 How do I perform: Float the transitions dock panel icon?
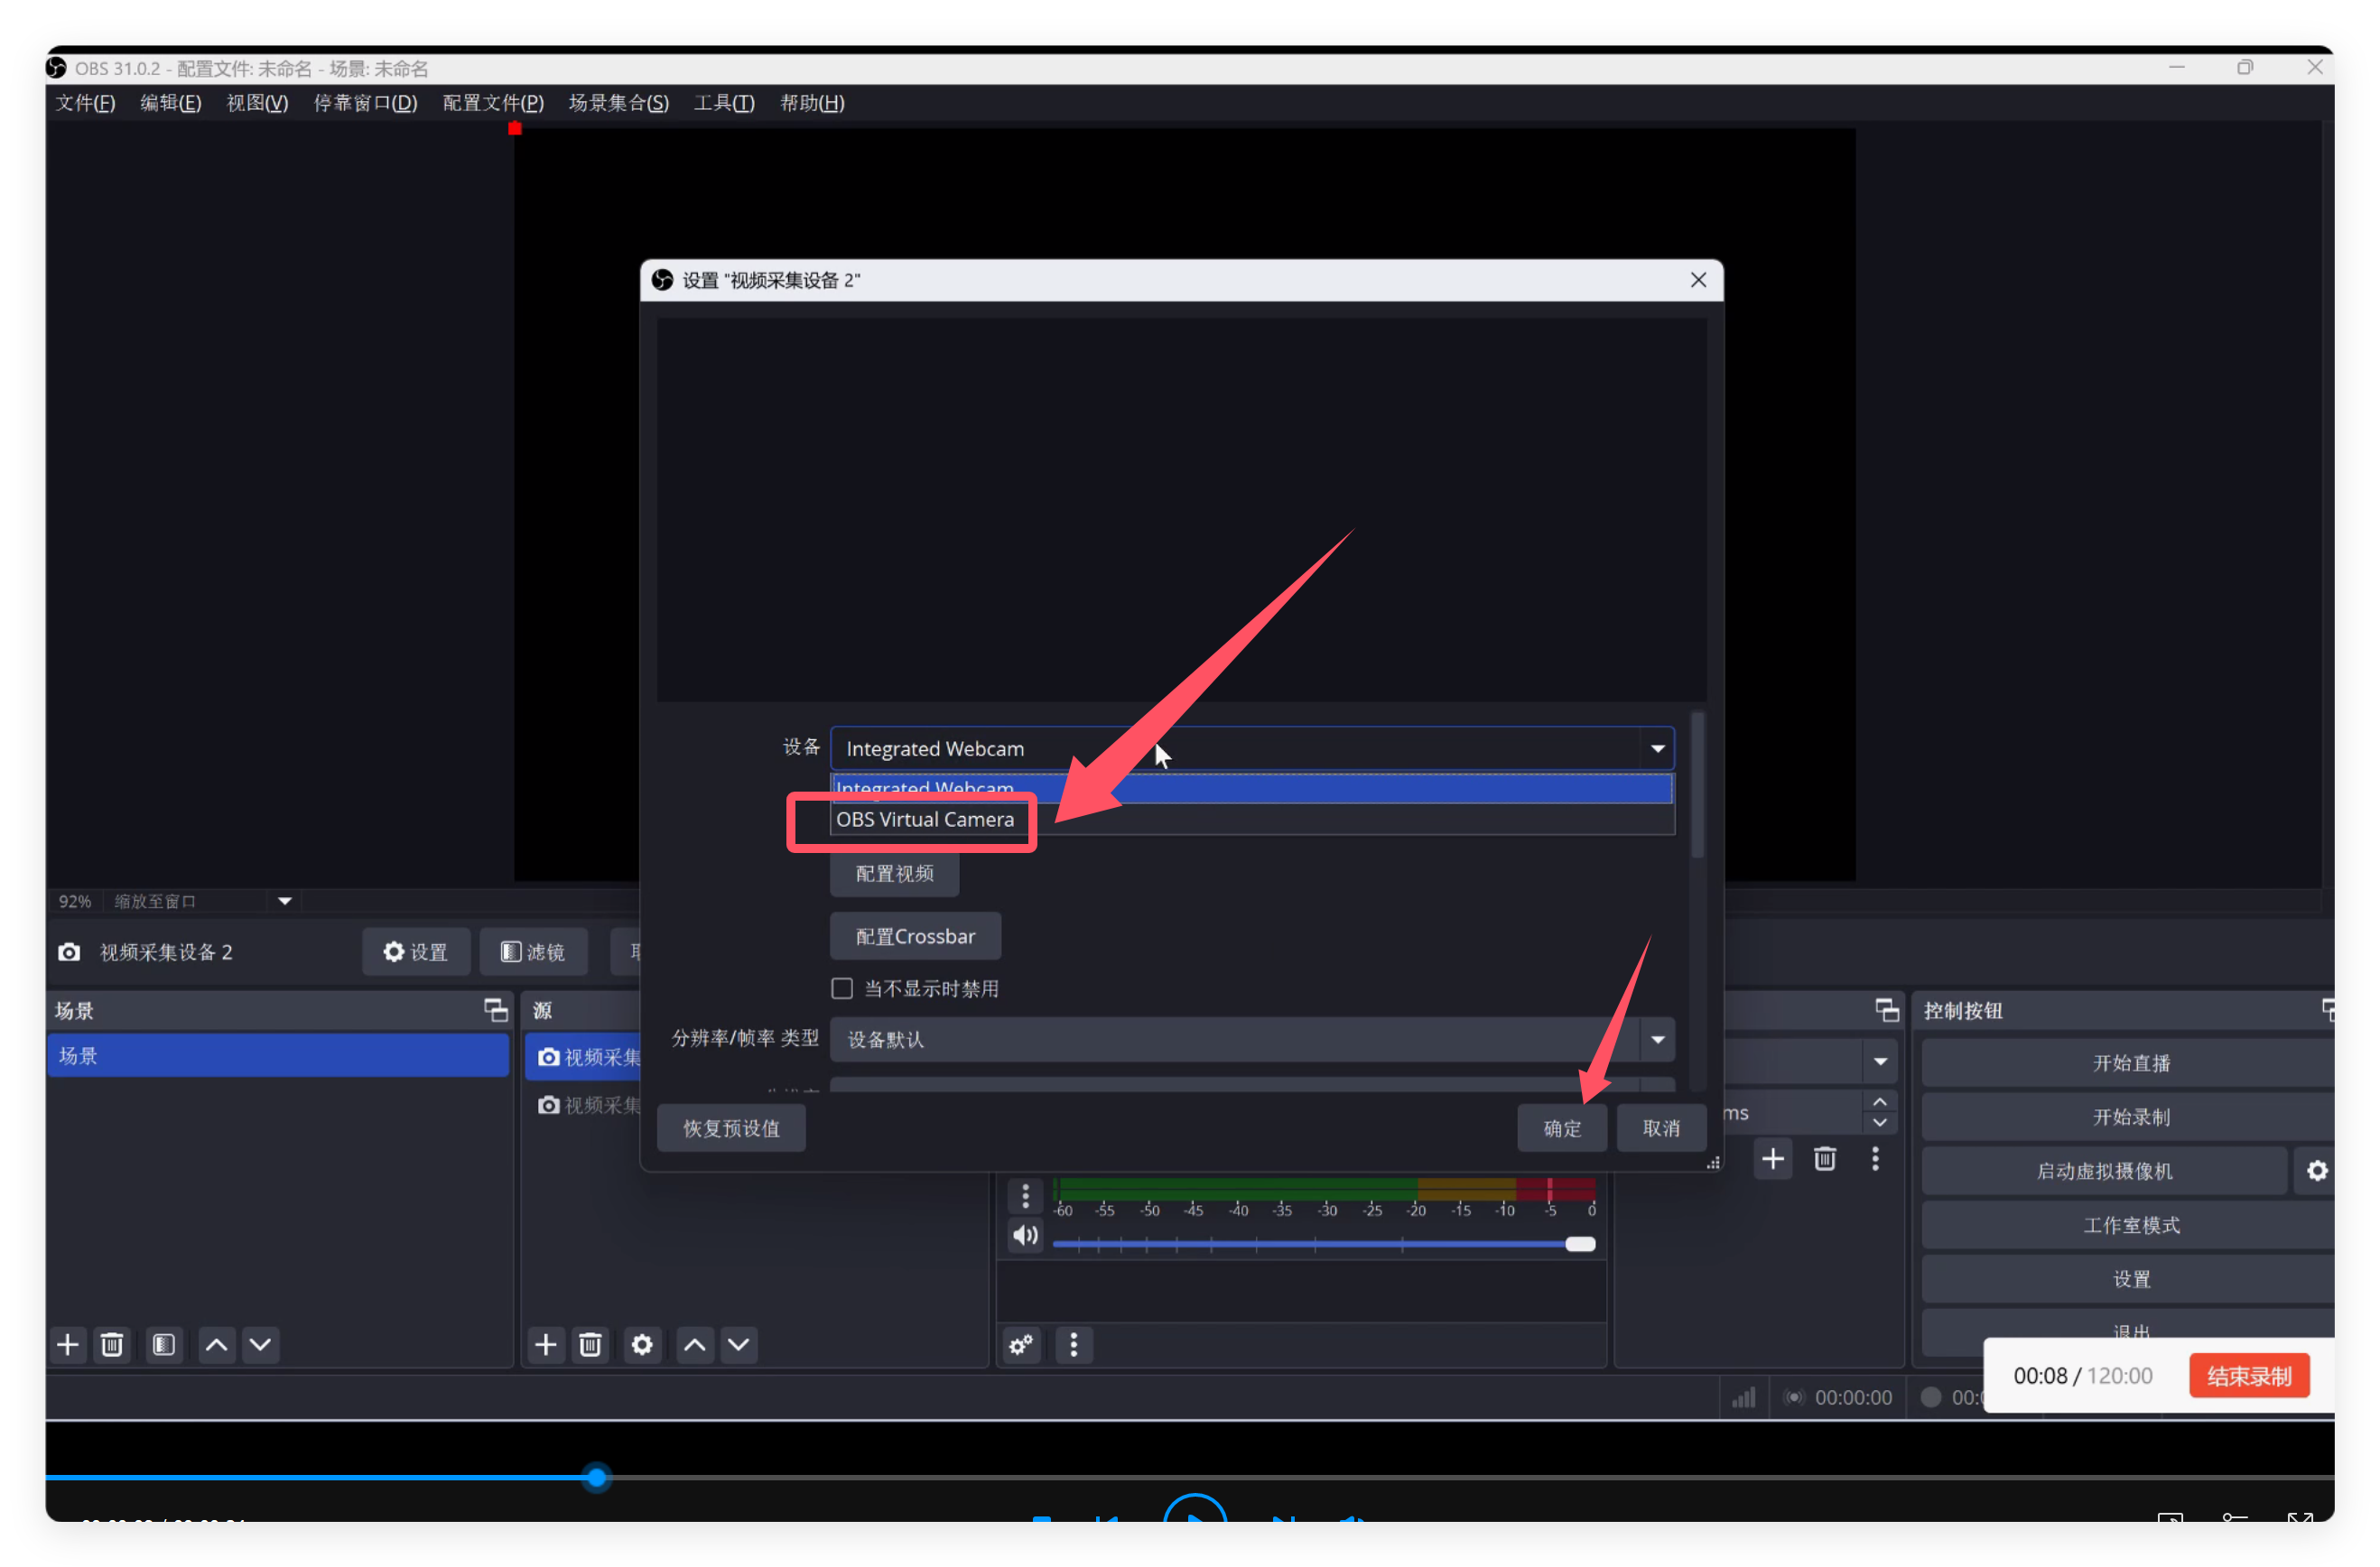tap(1887, 1009)
